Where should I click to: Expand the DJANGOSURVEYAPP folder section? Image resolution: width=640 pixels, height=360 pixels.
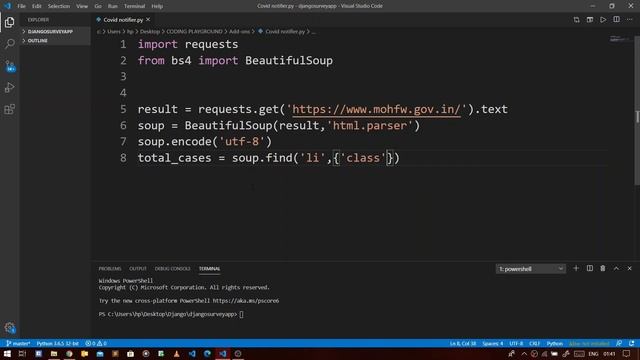[x=50, y=31]
